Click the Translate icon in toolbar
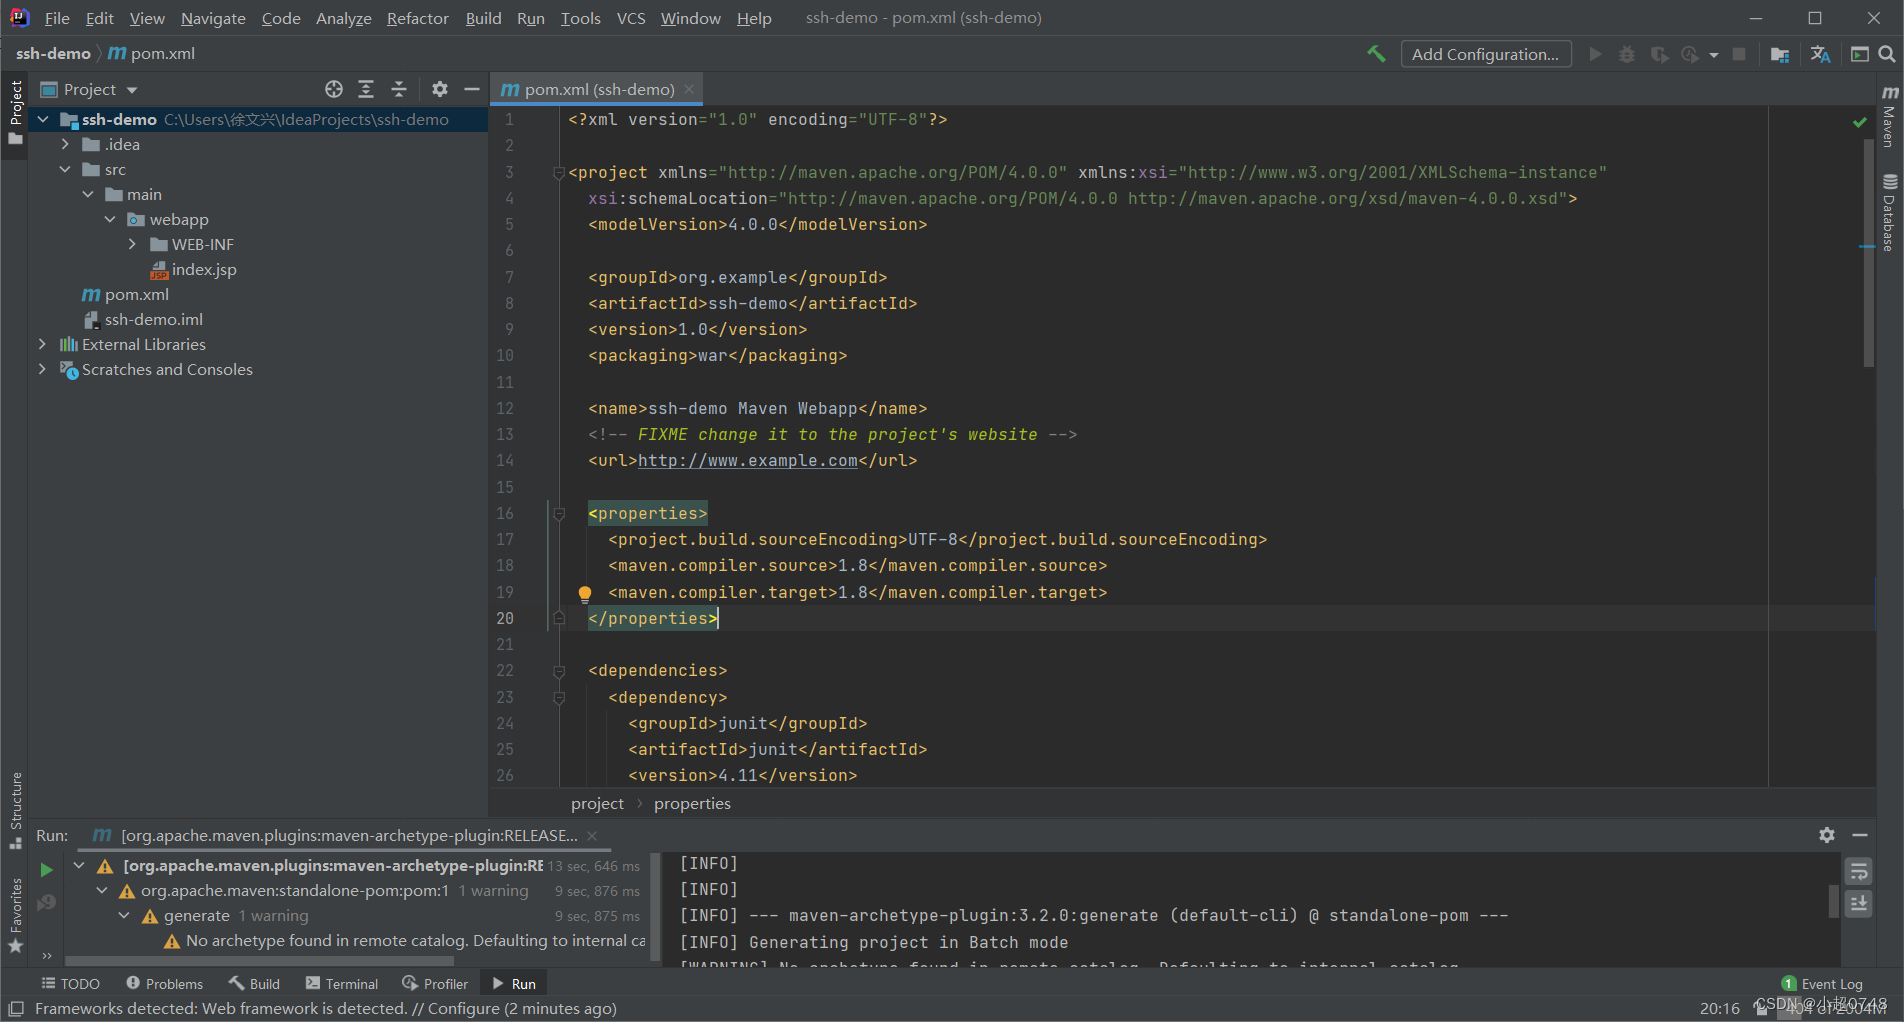 pyautogui.click(x=1820, y=54)
